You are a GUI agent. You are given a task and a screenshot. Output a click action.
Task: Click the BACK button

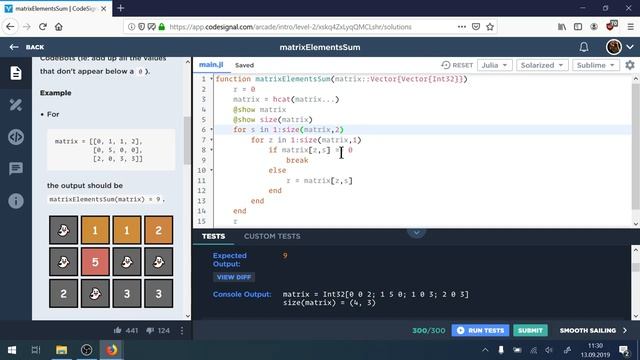tap(27, 47)
